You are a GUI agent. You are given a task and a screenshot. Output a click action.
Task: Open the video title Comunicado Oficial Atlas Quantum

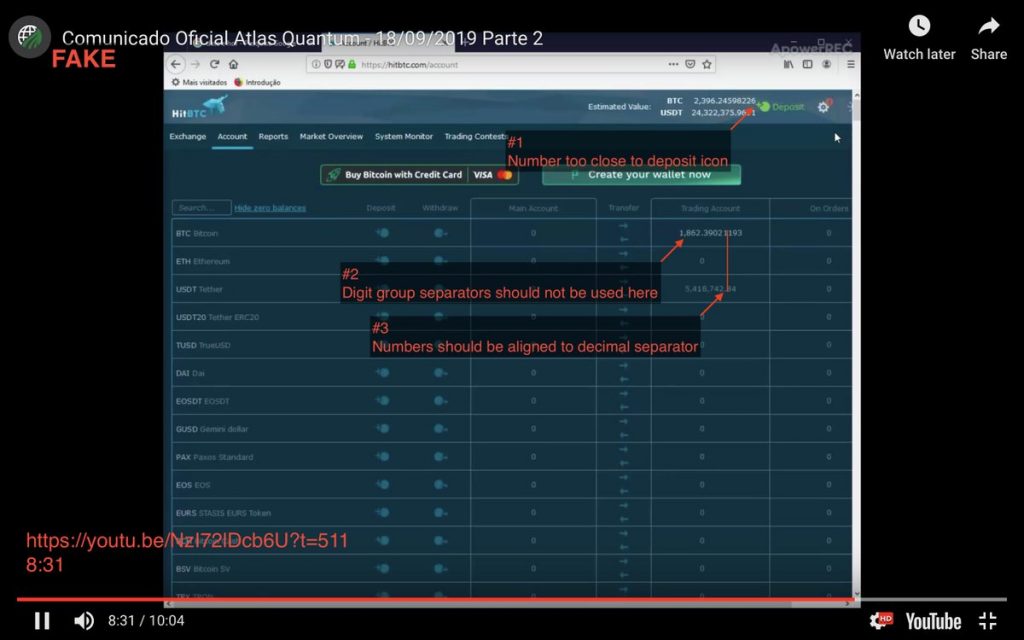point(302,38)
